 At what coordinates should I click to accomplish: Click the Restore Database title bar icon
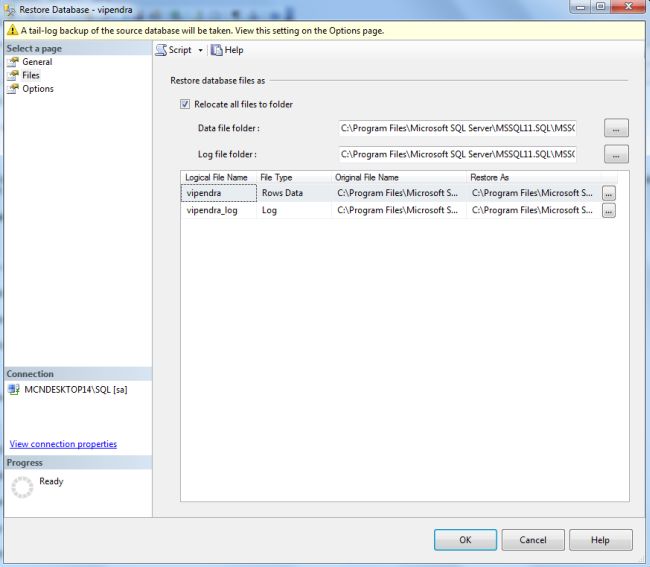[x=10, y=10]
